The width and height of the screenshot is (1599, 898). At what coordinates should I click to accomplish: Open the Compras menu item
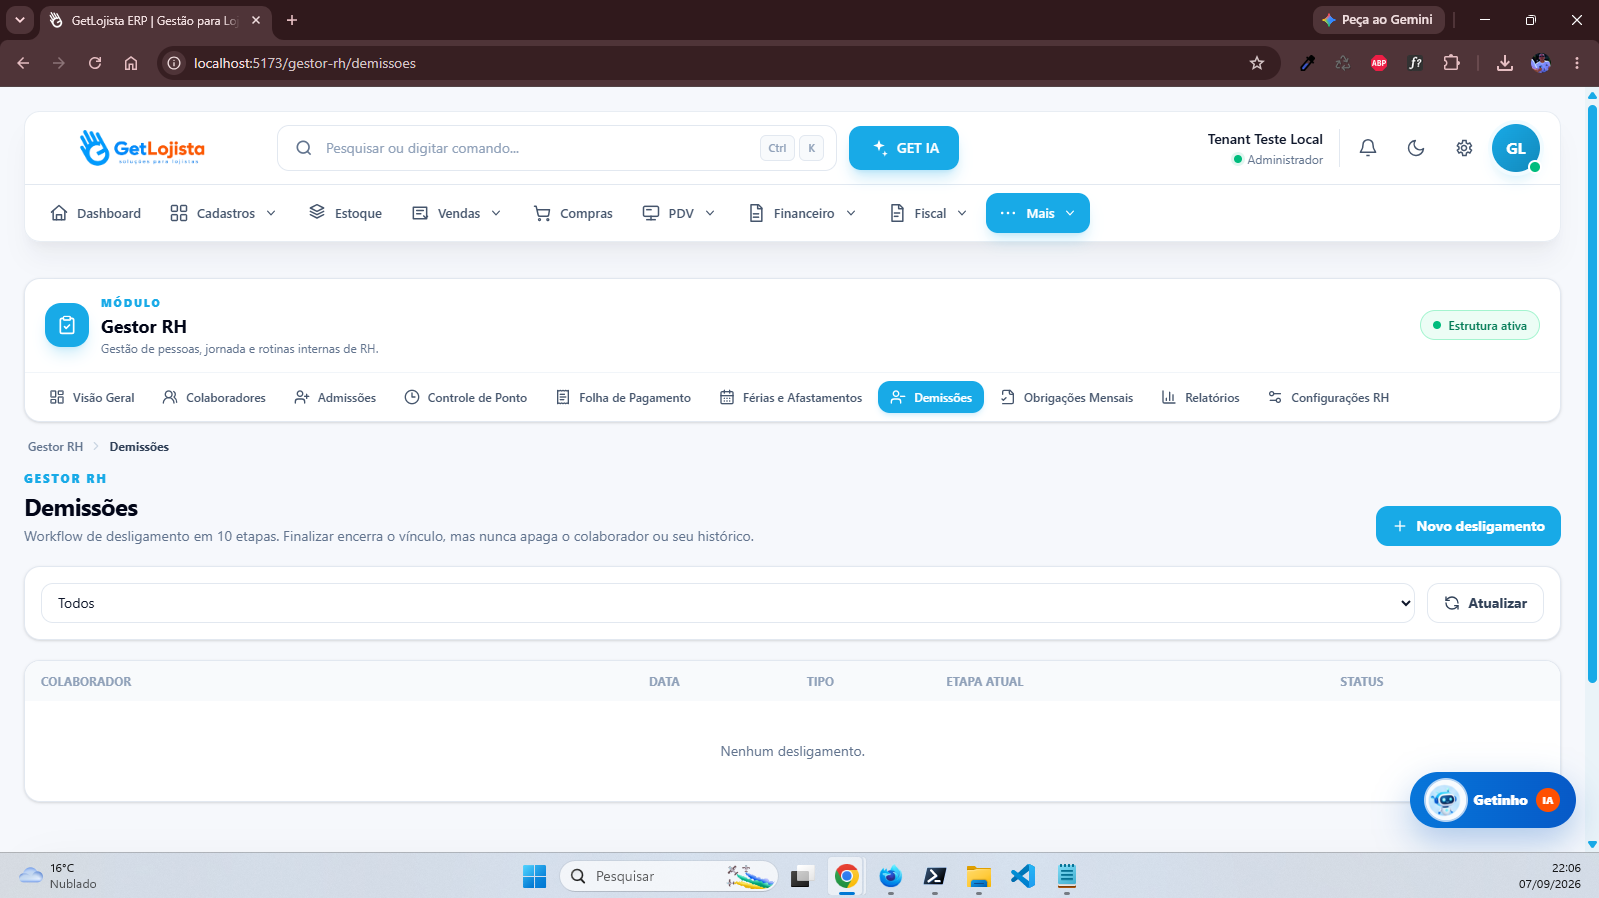[573, 213]
